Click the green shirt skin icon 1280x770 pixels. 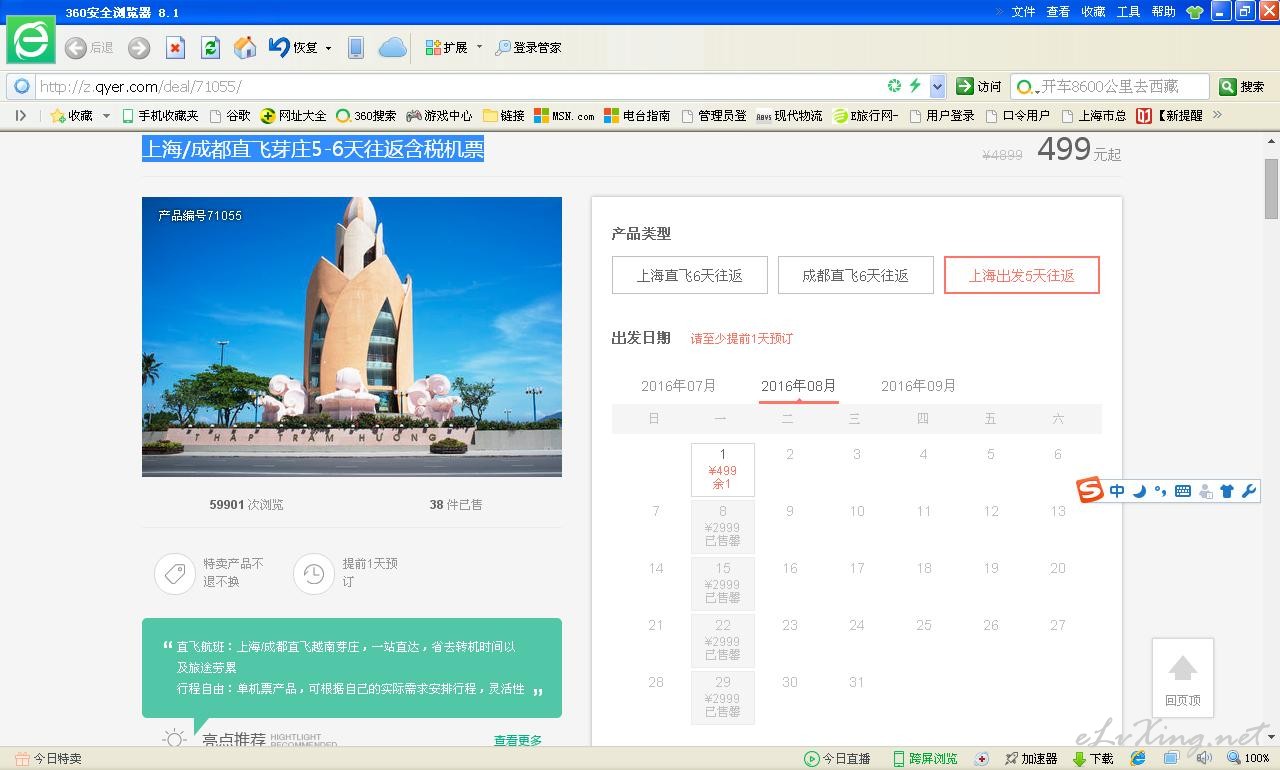point(1194,12)
